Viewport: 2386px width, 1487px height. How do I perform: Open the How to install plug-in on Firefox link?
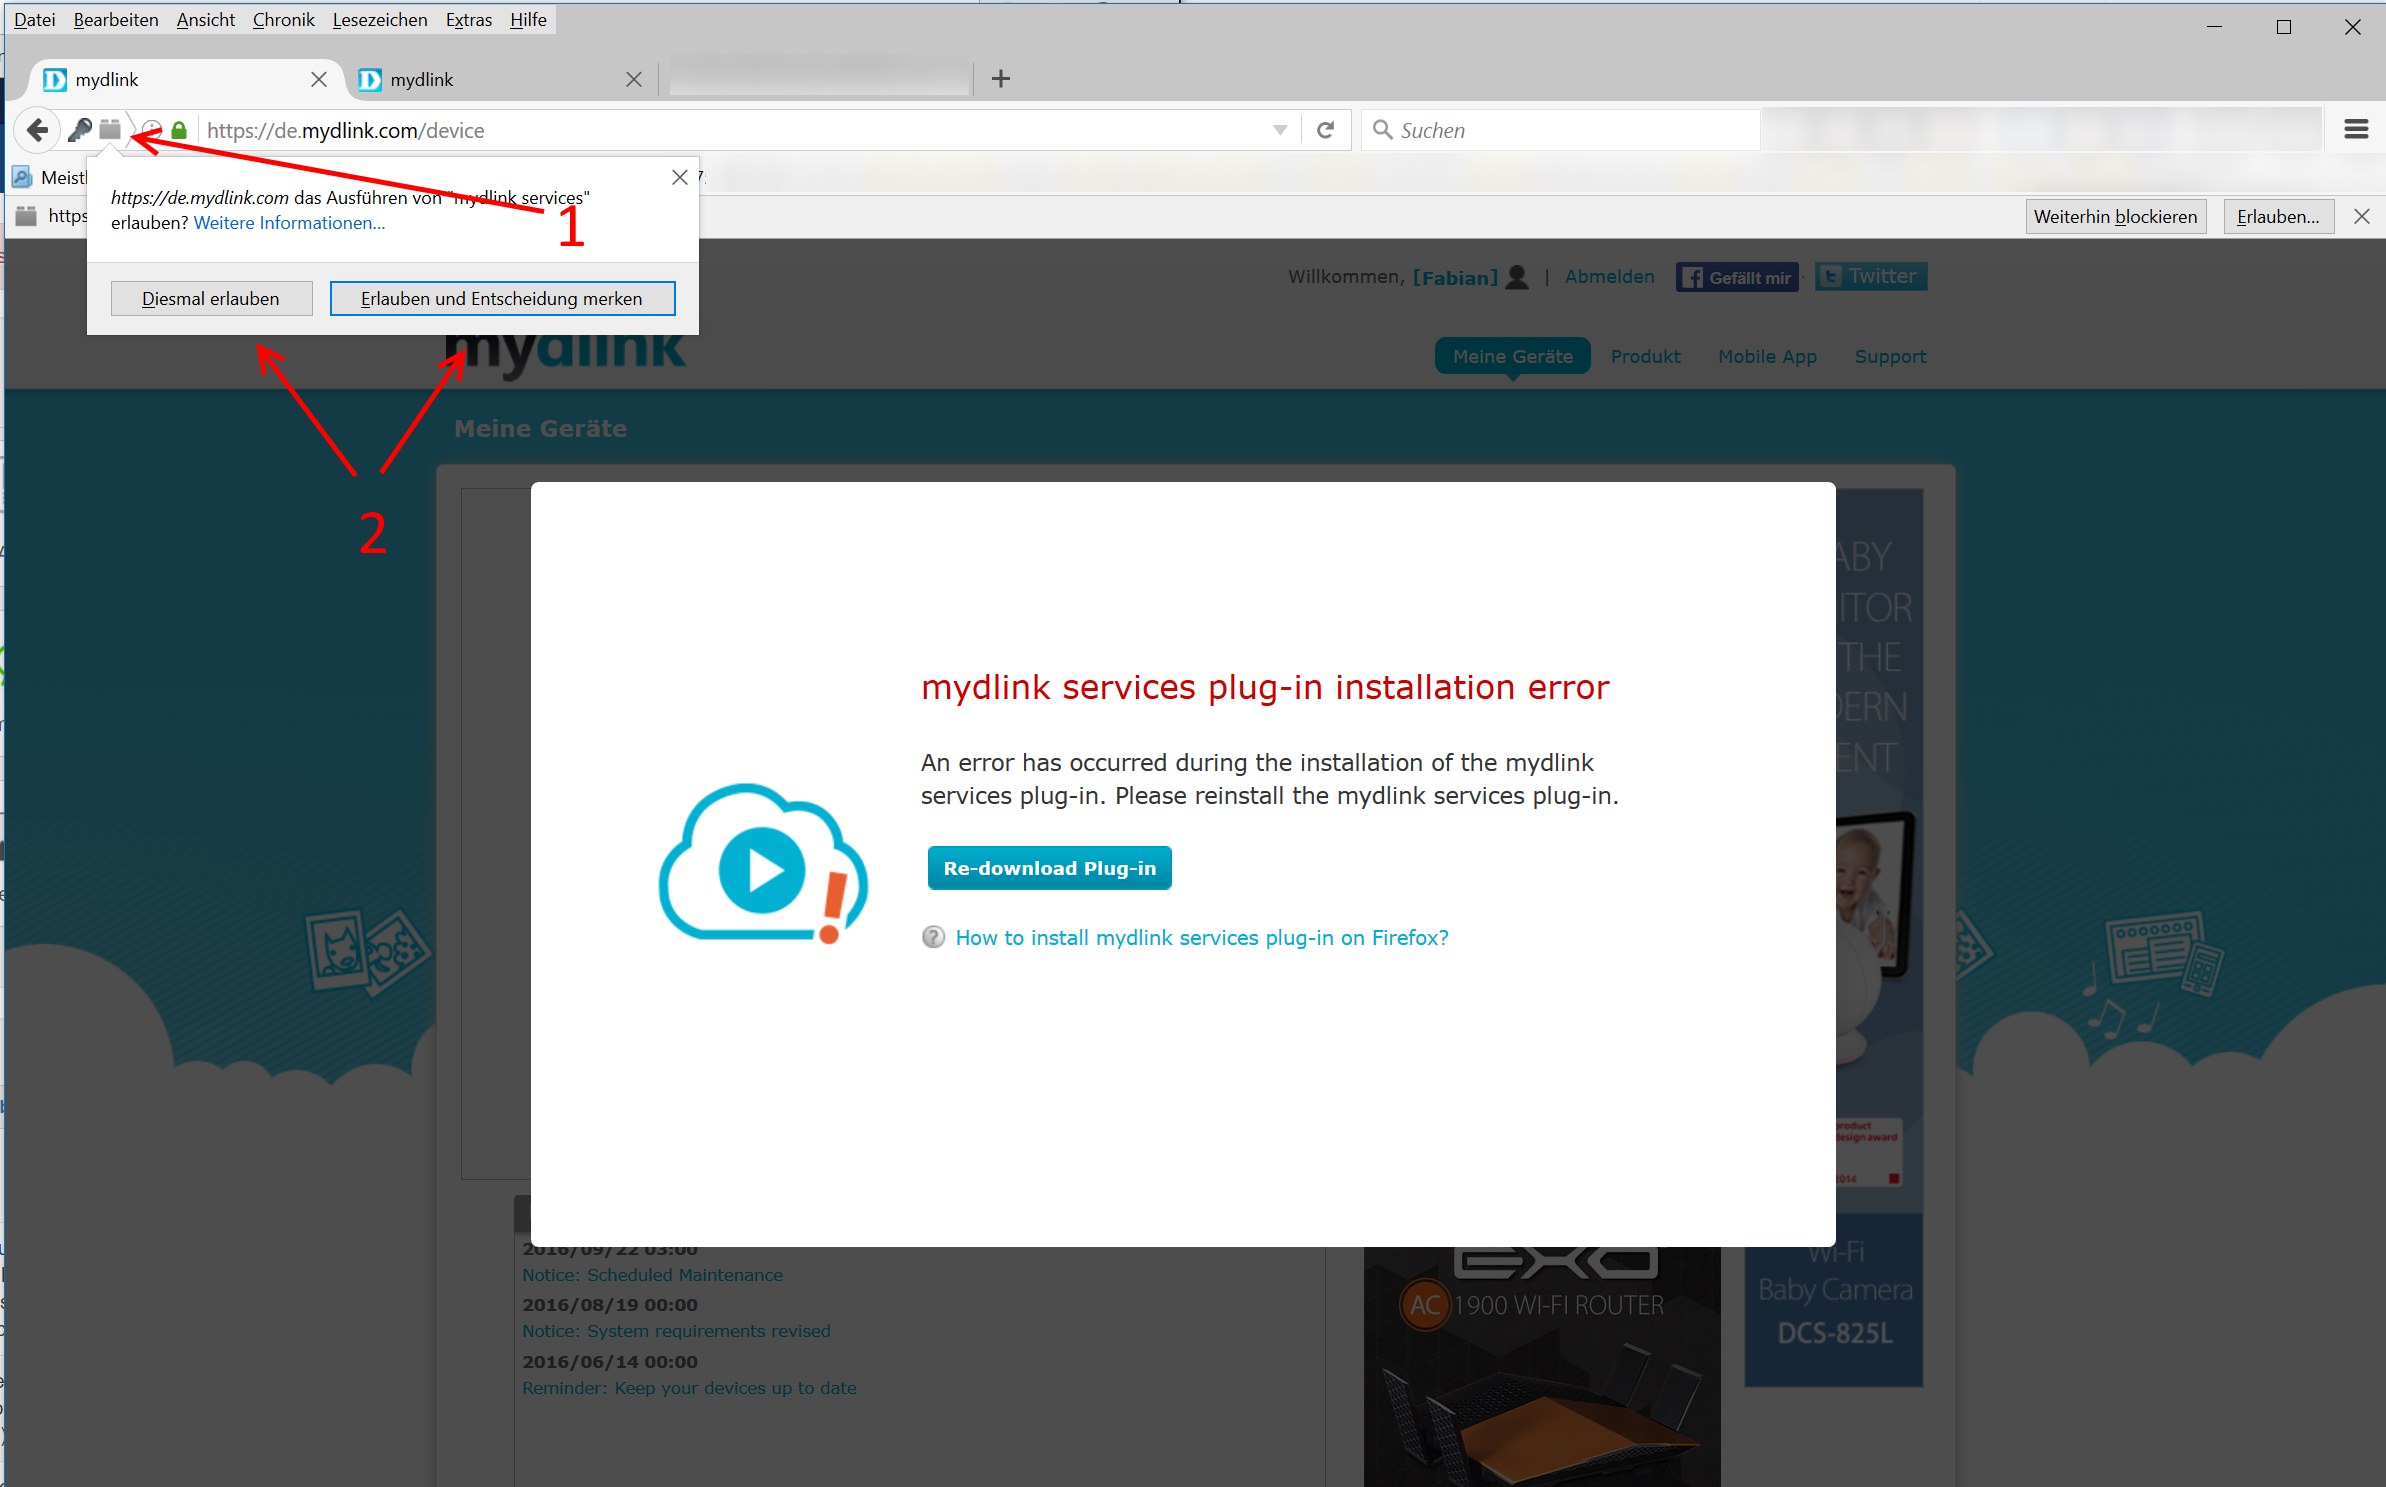click(1201, 937)
